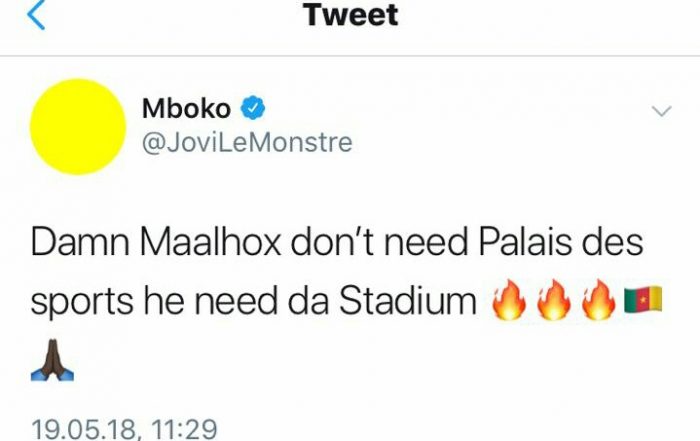The width and height of the screenshot is (700, 441).
Task: Open the Mboko display name
Action: 187,108
